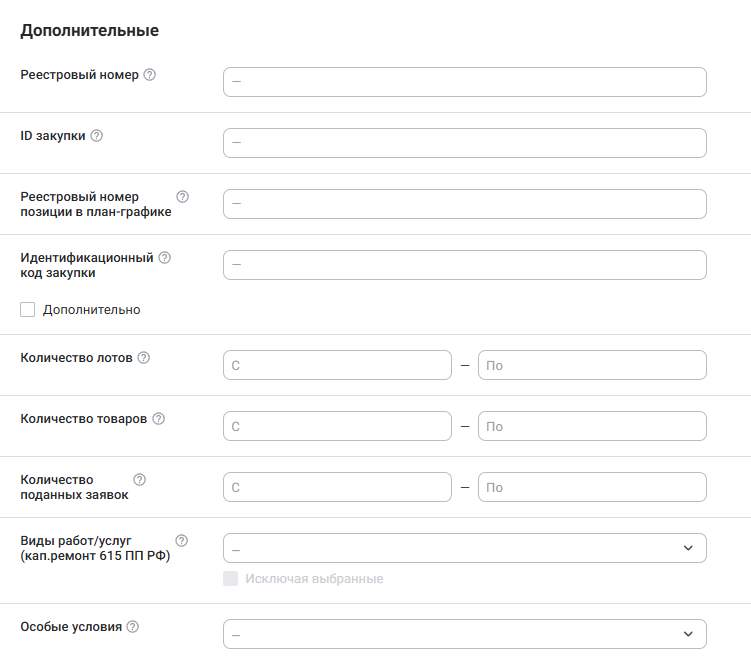Click the Реестровый номер input field

(464, 82)
